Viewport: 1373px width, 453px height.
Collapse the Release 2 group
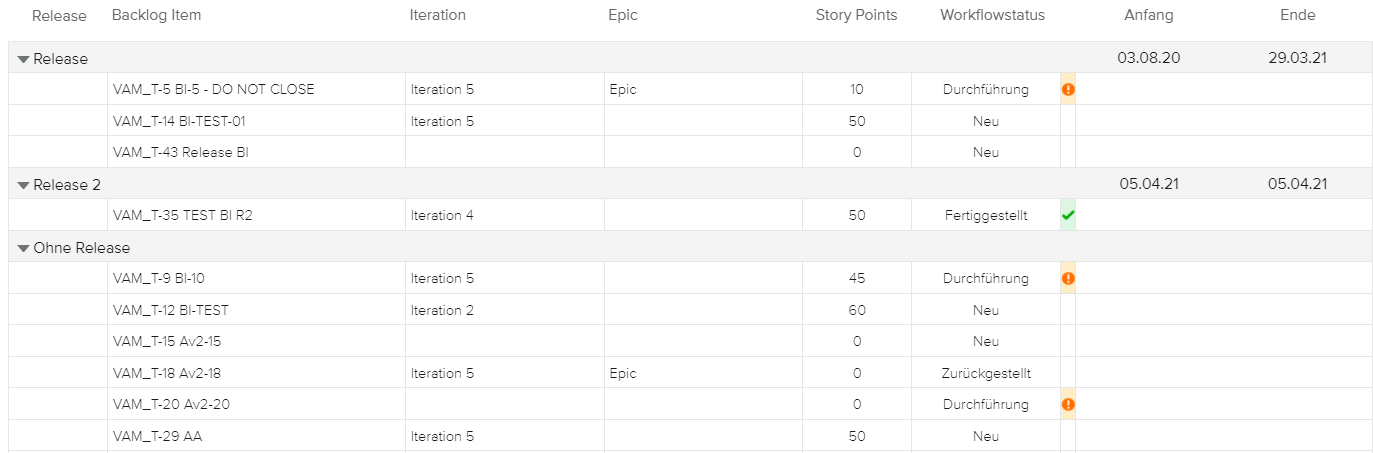(x=24, y=185)
